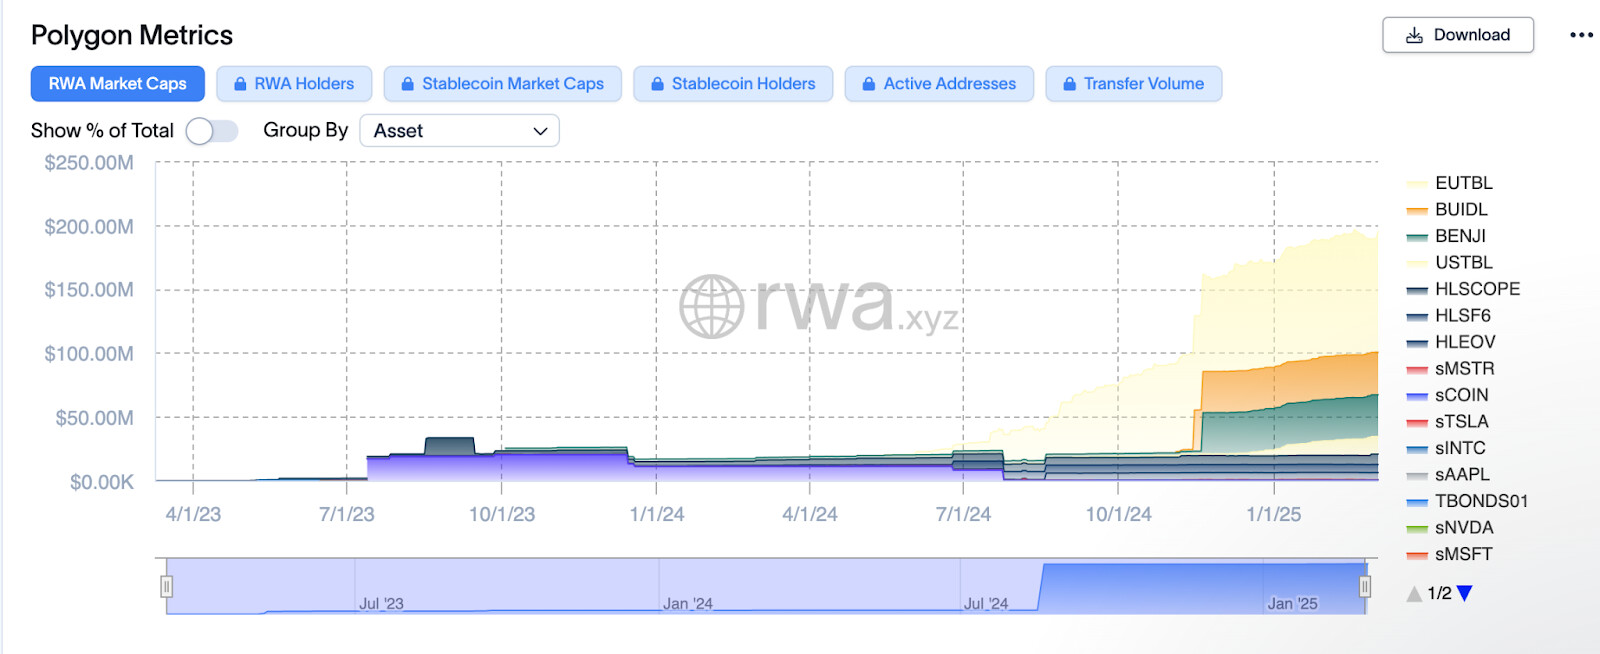The height and width of the screenshot is (654, 1600).
Task: Toggle the Show % of Total switch
Action: click(x=211, y=131)
